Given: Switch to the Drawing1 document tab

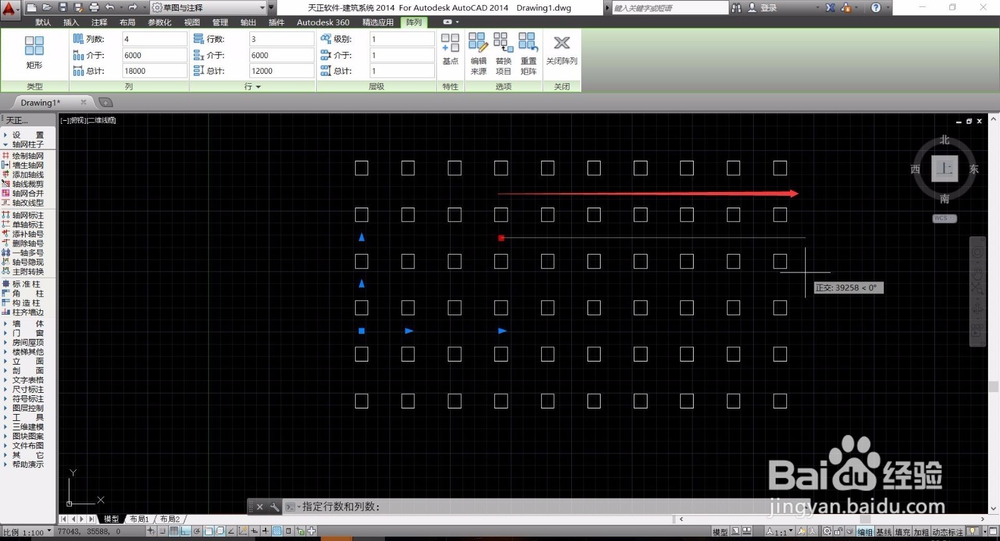Looking at the screenshot, I should [40, 103].
